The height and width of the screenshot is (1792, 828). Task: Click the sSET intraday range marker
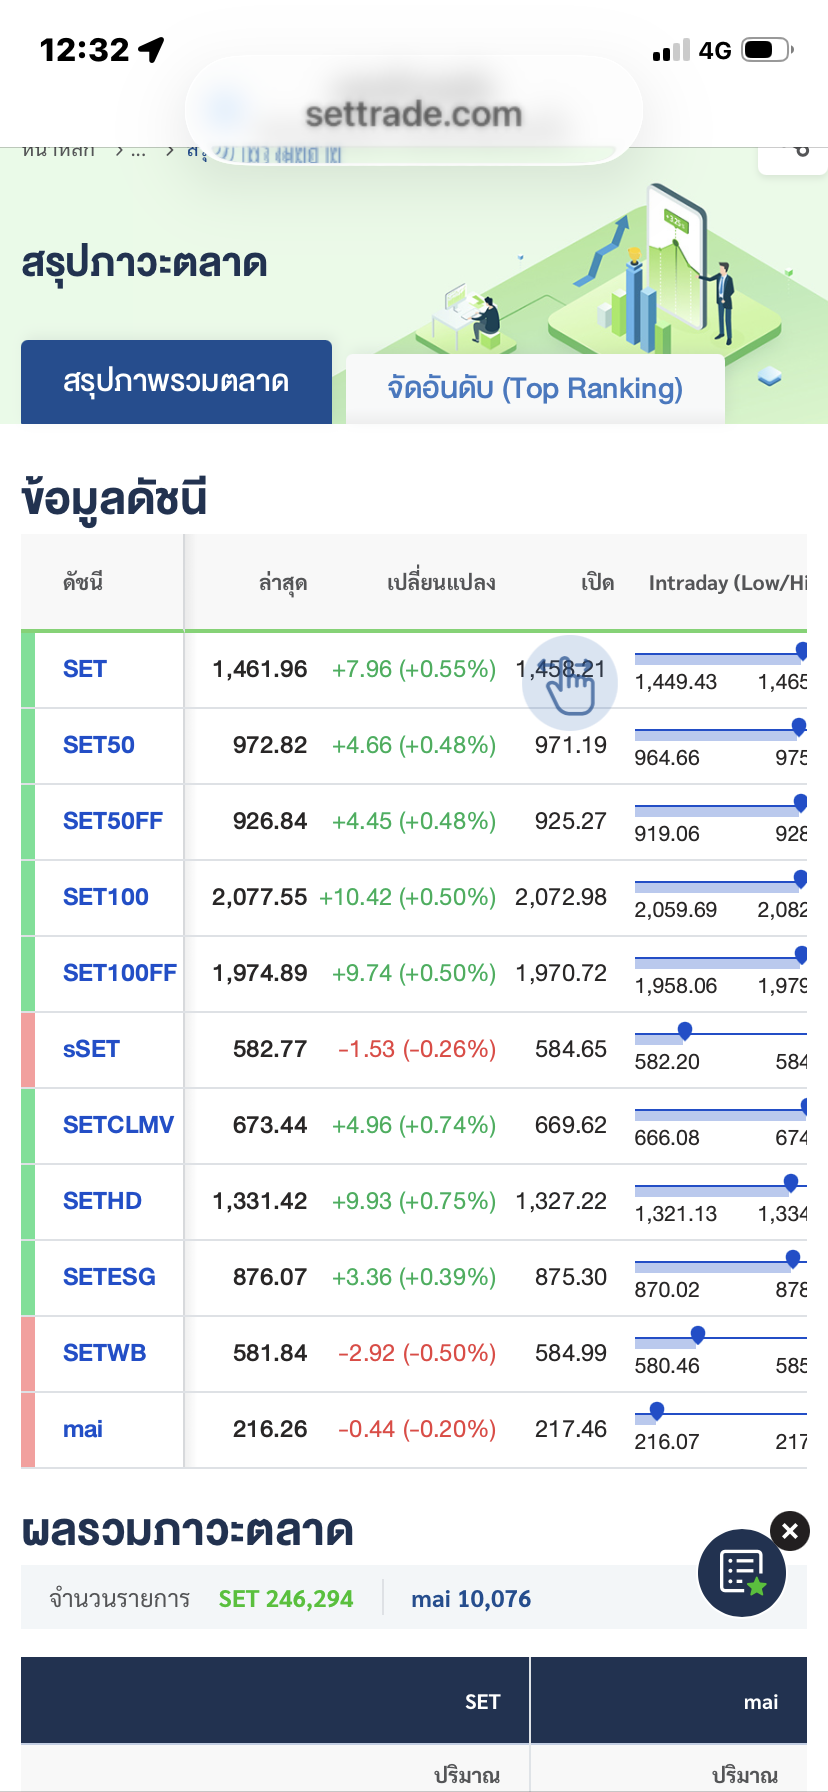click(685, 1031)
